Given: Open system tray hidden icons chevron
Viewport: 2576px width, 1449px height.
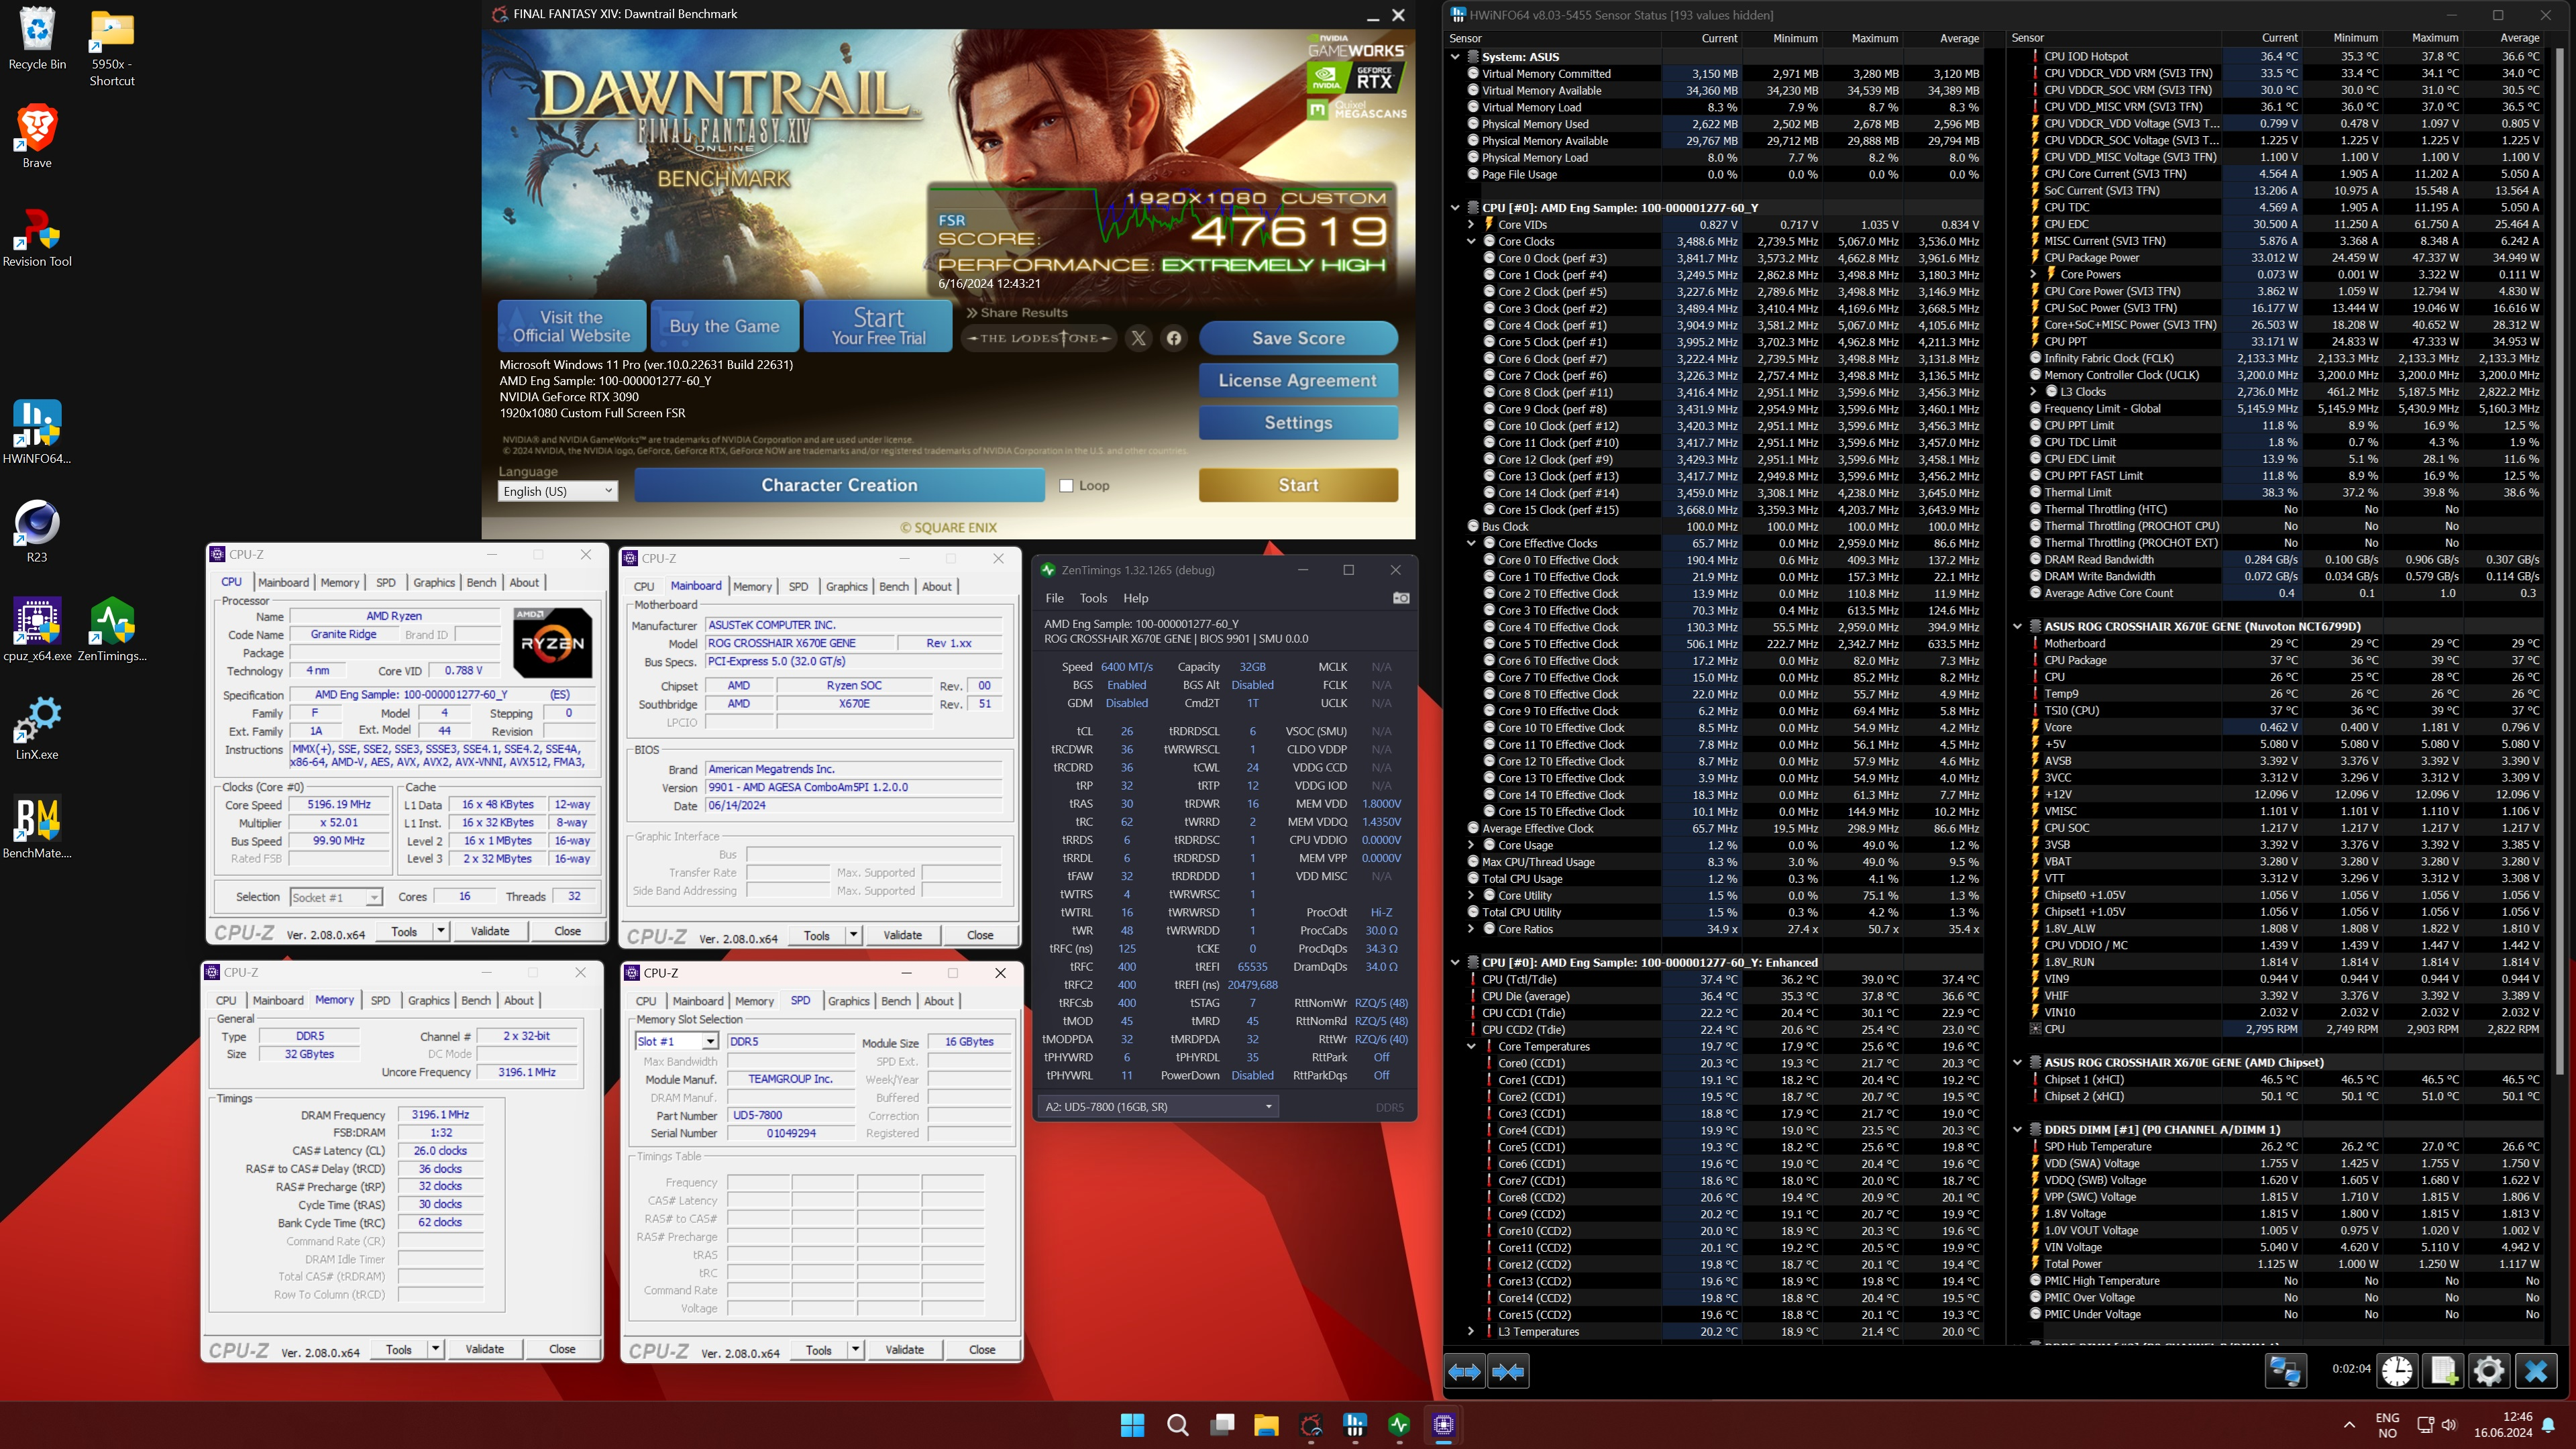Looking at the screenshot, I should (x=2349, y=1425).
